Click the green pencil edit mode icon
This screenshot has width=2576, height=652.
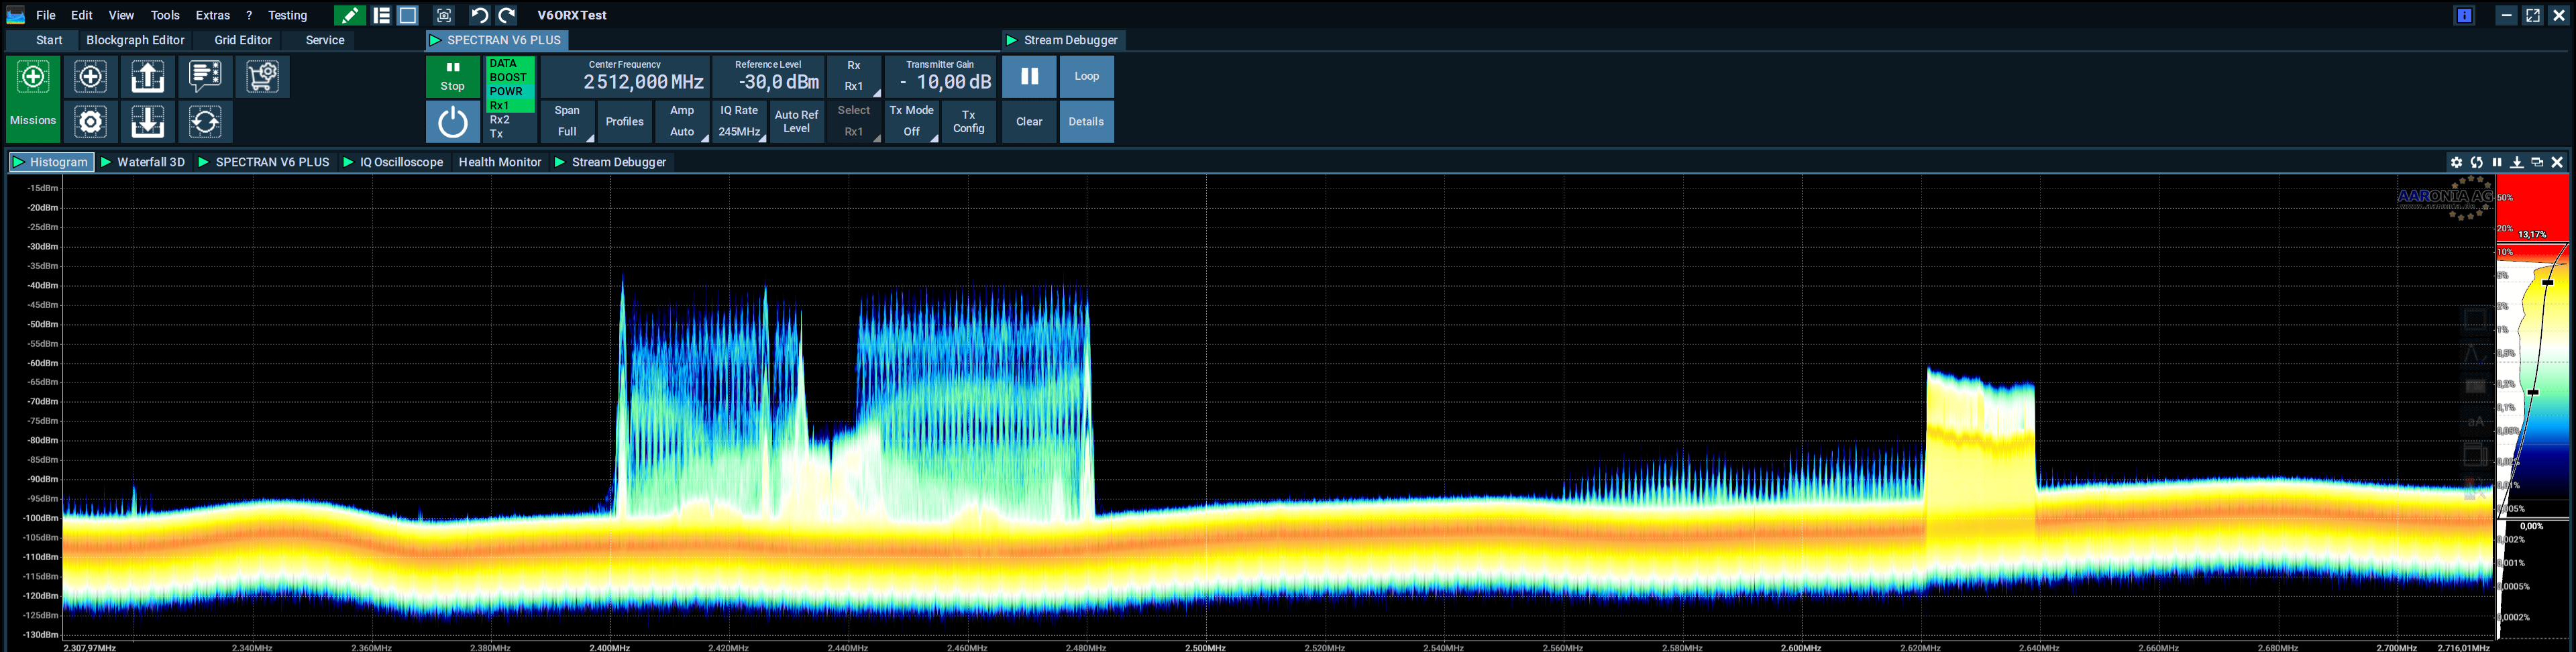coord(349,15)
